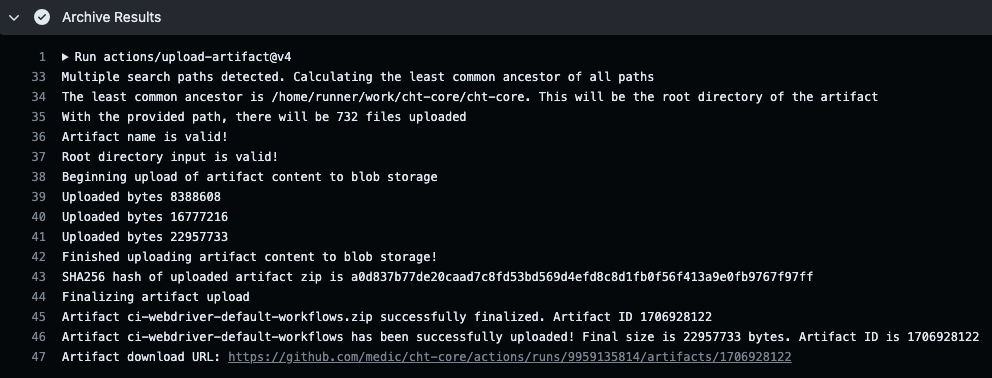Select log line number 44
992x378 pixels.
pos(39,297)
